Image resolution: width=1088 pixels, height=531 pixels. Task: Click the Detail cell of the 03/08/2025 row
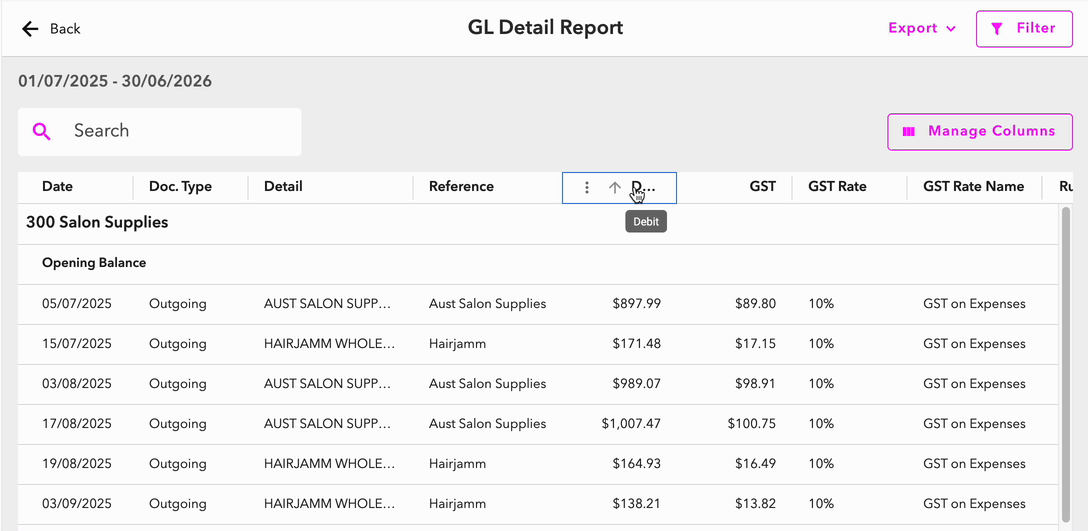330,384
